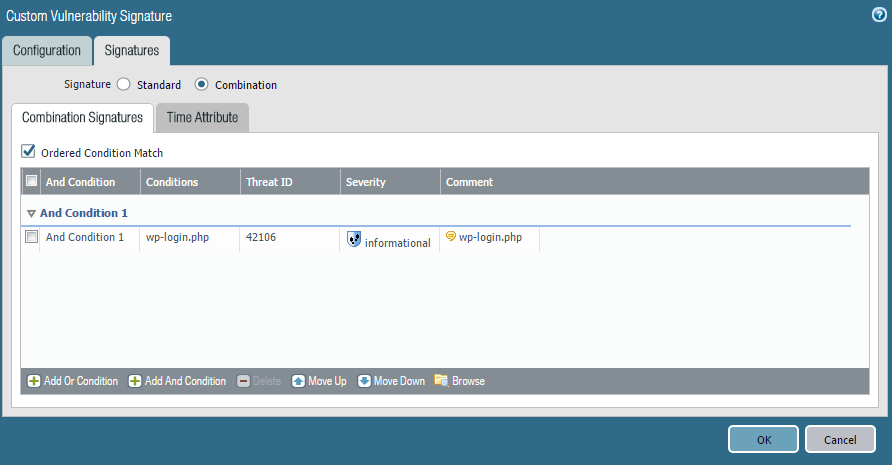Click the Add Or Condition label
Viewport: 892px width, 465px height.
click(x=81, y=381)
